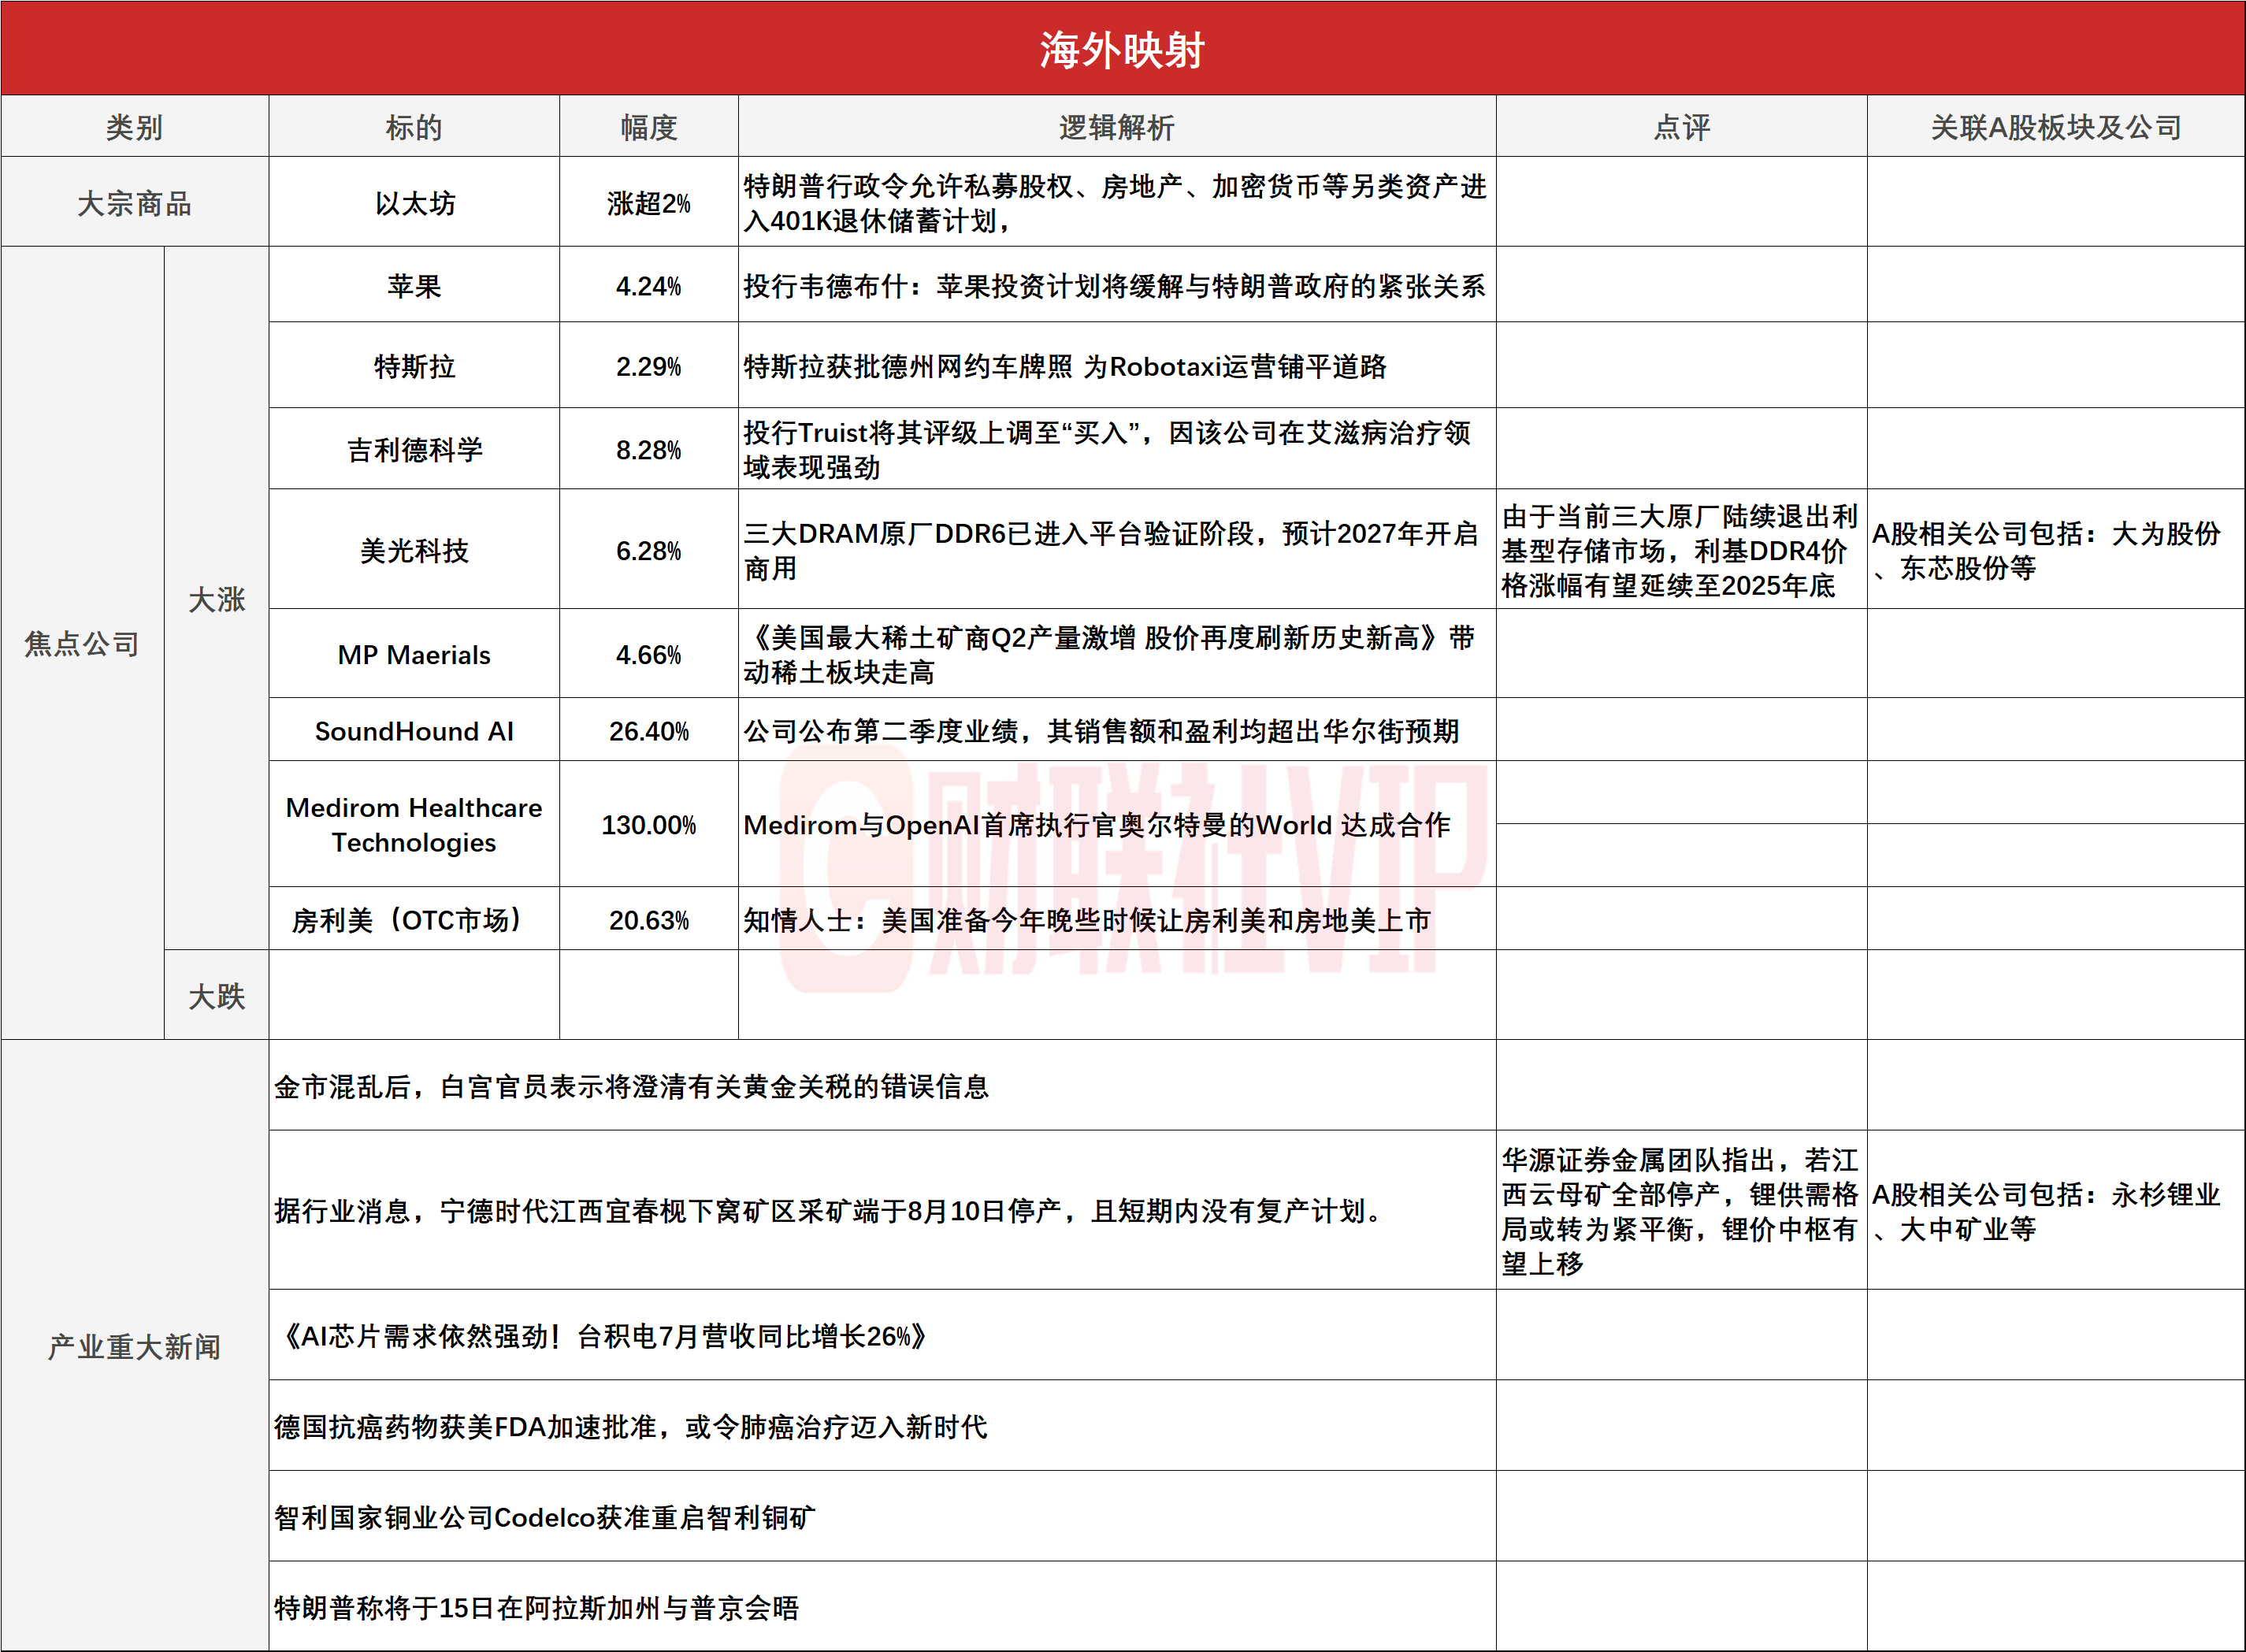Click the 26.40% value
Screen dimensions: 2246x1652
[649, 731]
